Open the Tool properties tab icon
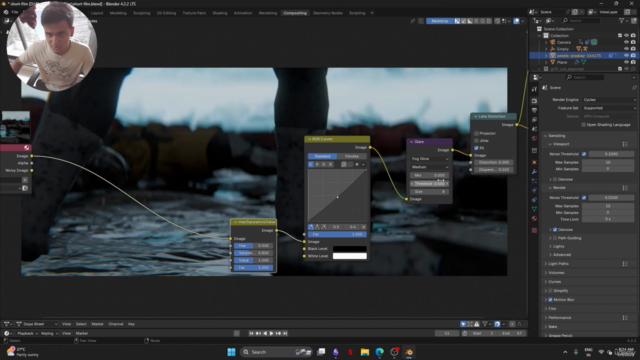 click(x=534, y=89)
